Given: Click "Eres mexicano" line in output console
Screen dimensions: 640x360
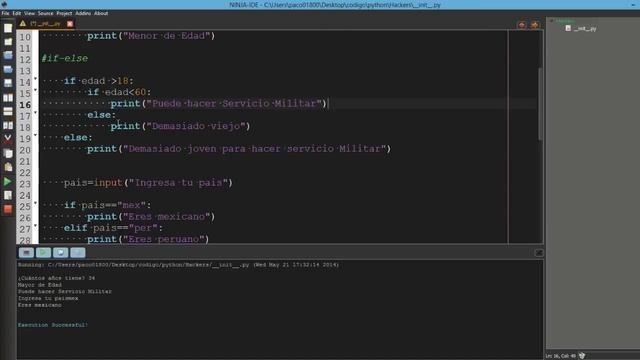Looking at the screenshot, I should 40,305.
